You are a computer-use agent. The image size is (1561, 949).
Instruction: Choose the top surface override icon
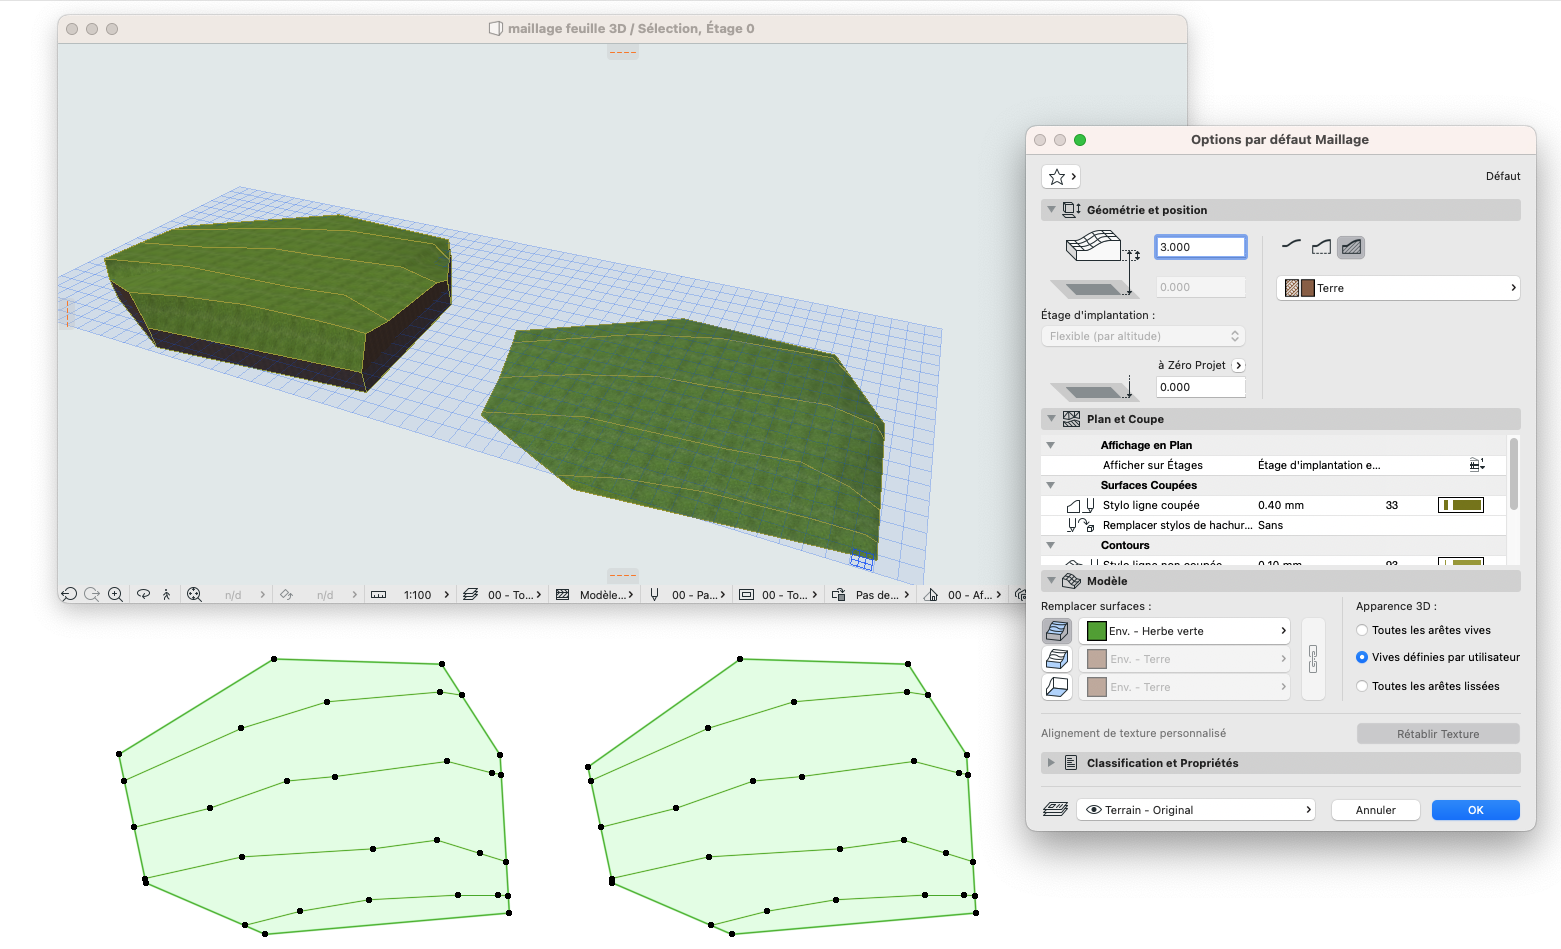1057,631
